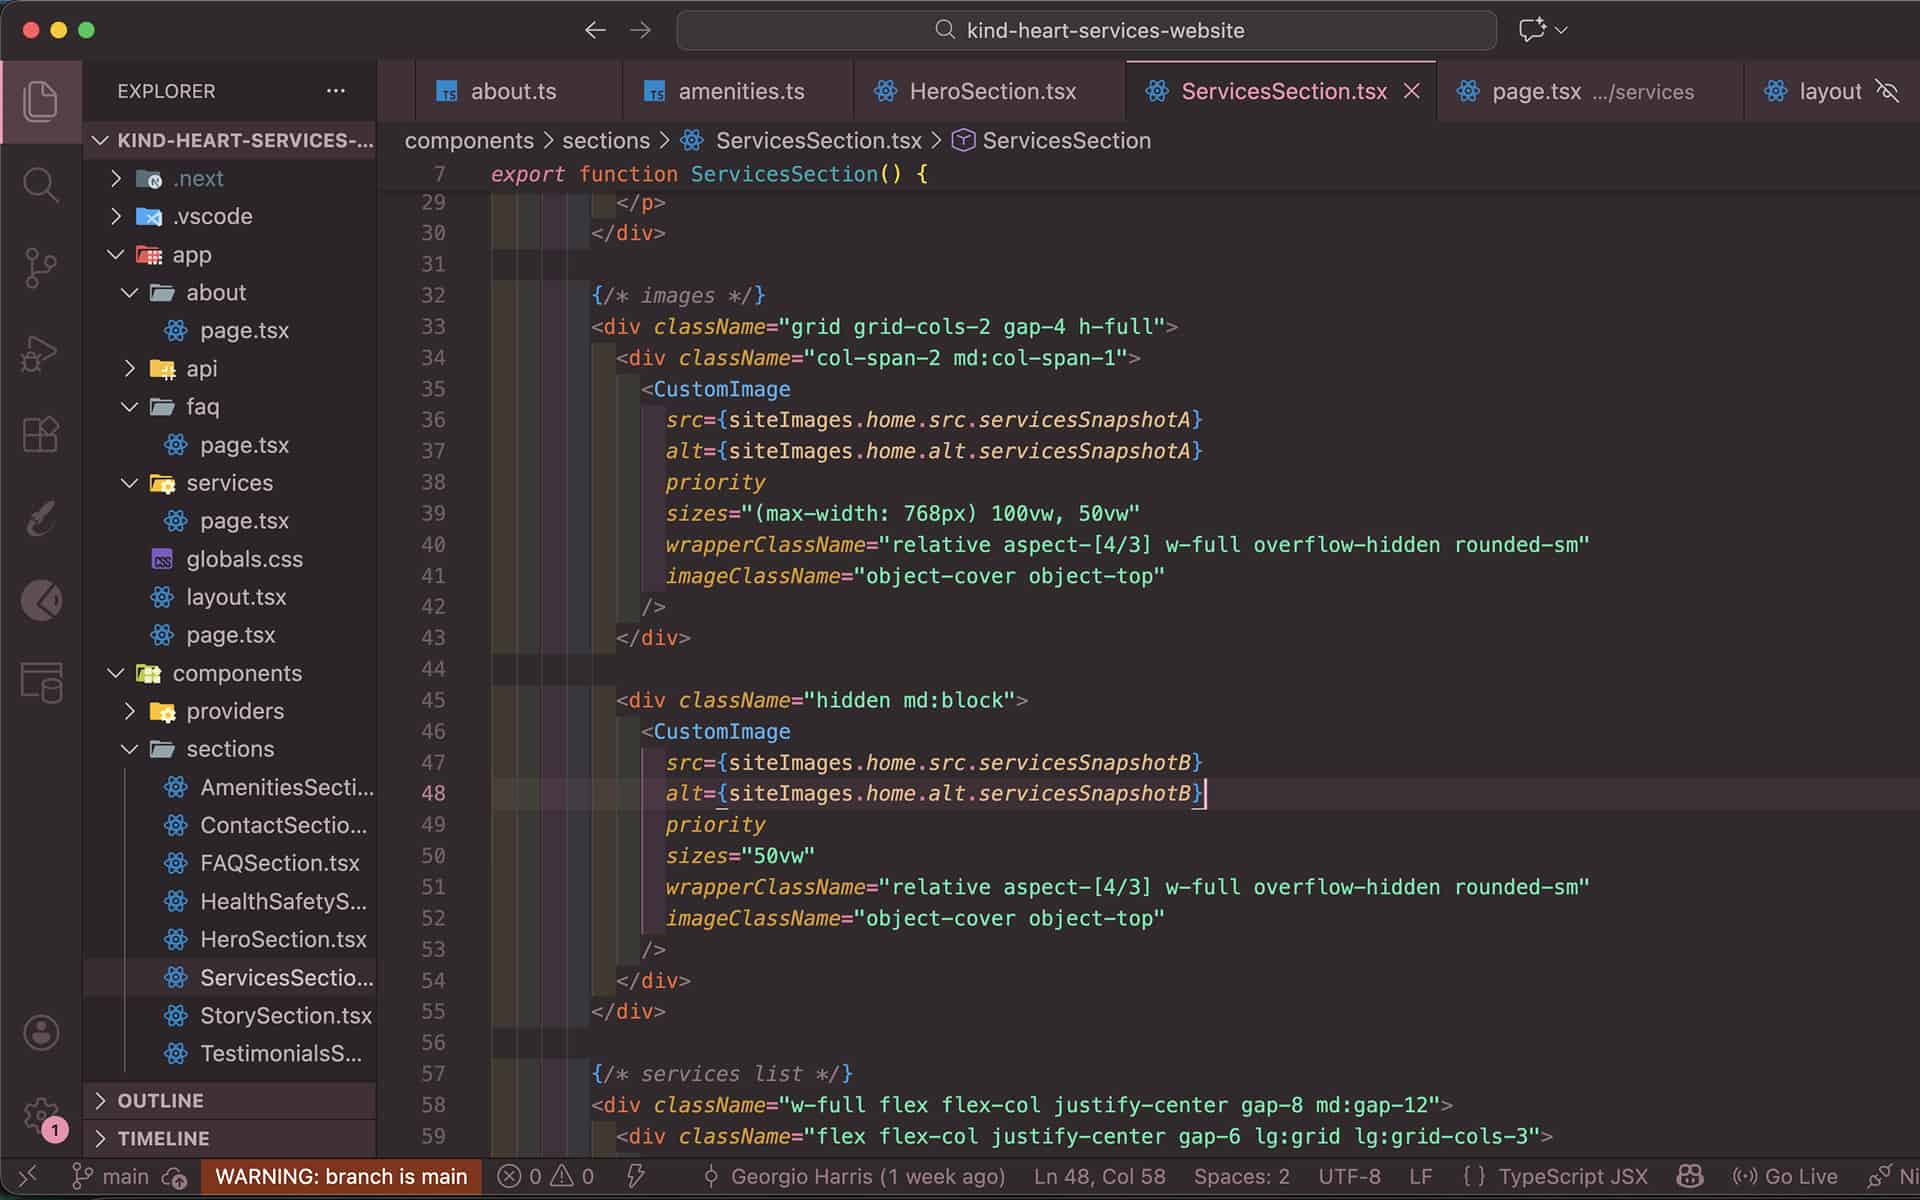
Task: Click the TypeScript JSX language mode
Action: click(1572, 1177)
